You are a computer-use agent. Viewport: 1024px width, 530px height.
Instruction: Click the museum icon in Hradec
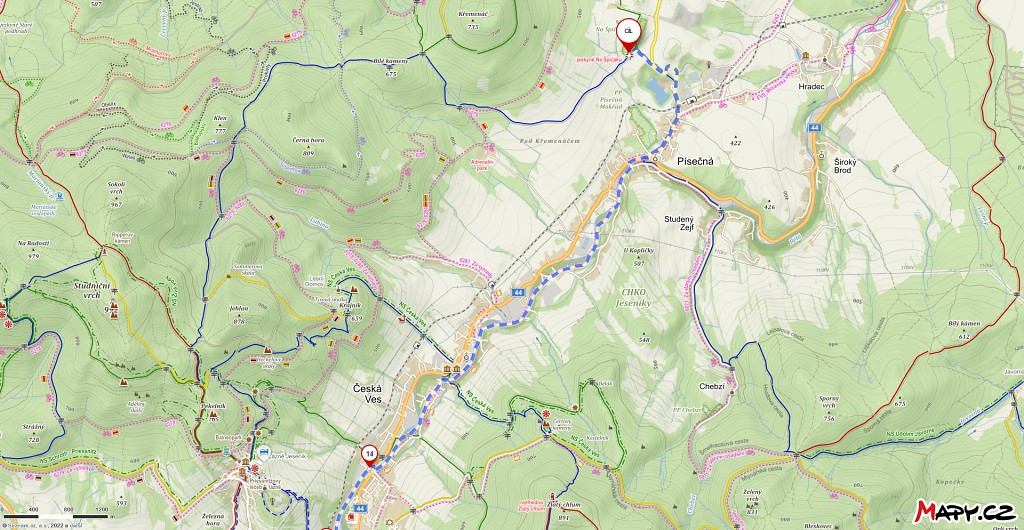807,55
